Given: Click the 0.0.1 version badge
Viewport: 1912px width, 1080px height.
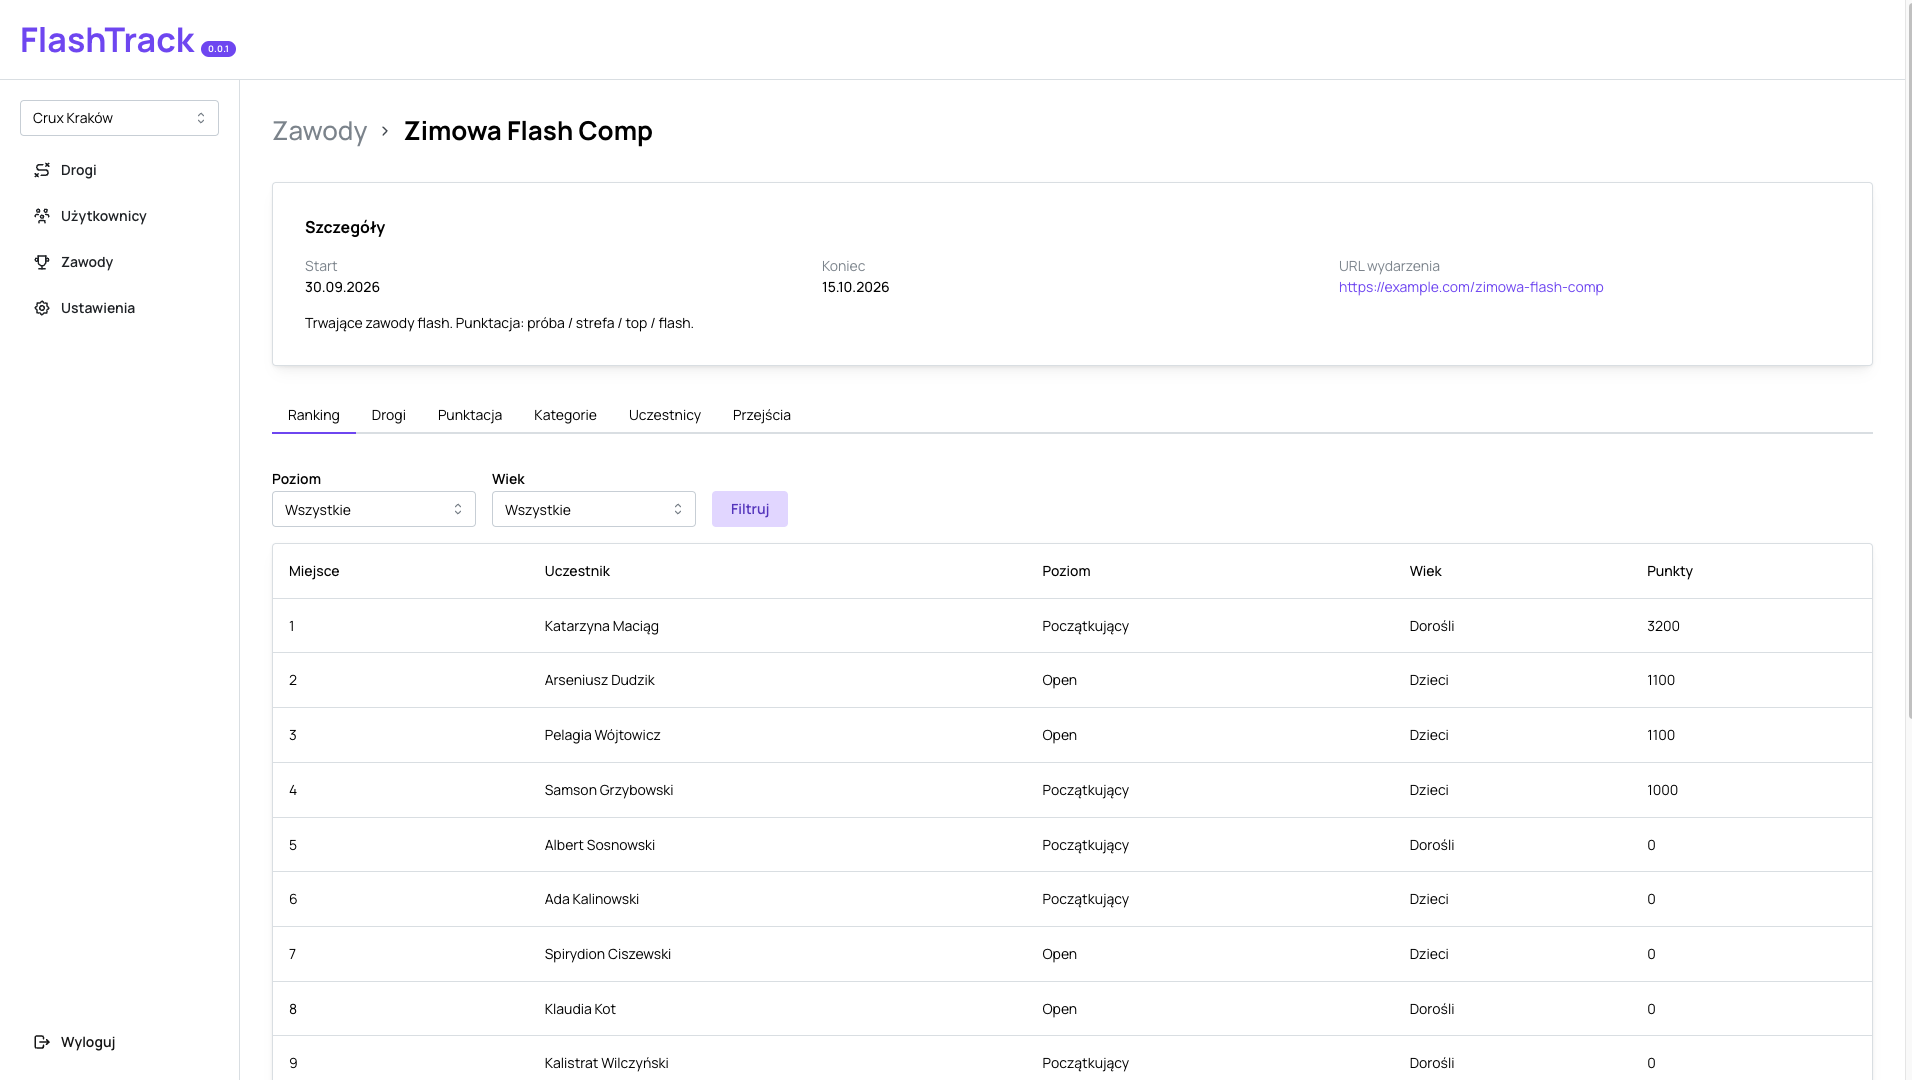Looking at the screenshot, I should (218, 49).
